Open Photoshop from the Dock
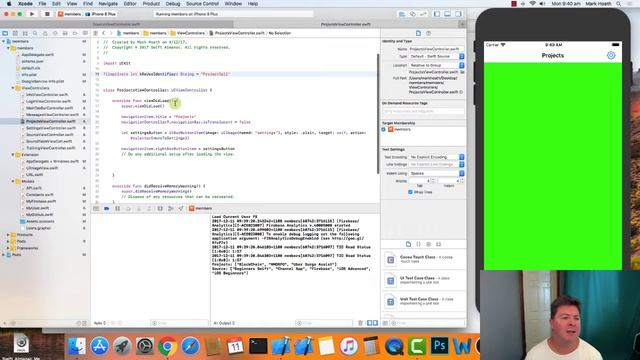The width and height of the screenshot is (640, 360). click(x=440, y=347)
